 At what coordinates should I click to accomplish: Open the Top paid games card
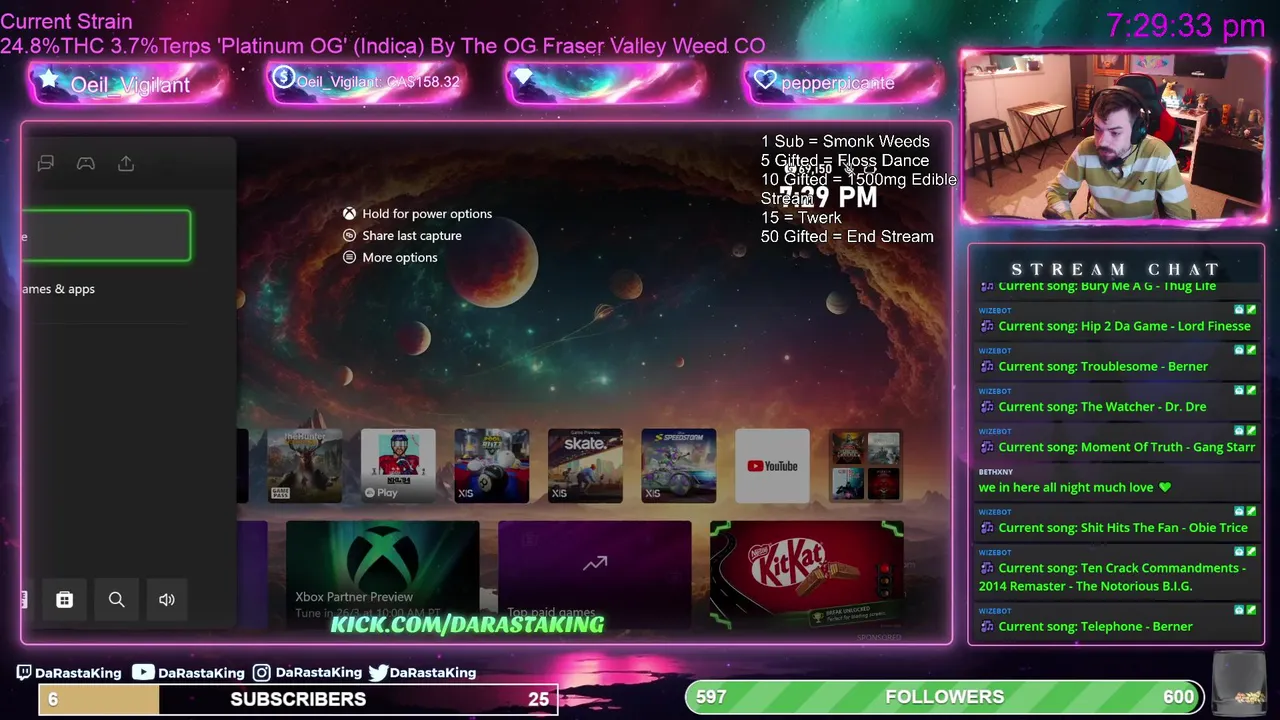pos(594,575)
